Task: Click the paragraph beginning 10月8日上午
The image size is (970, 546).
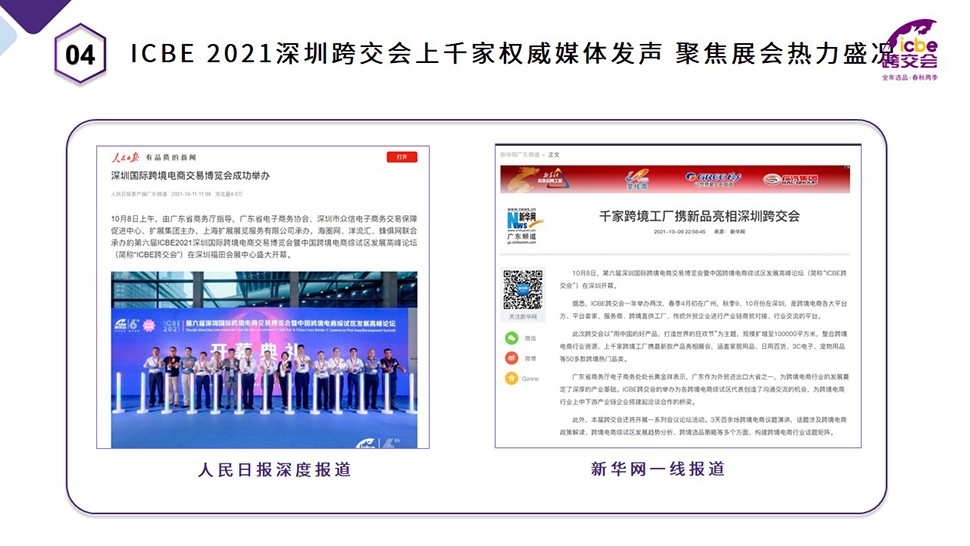Action: click(264, 237)
